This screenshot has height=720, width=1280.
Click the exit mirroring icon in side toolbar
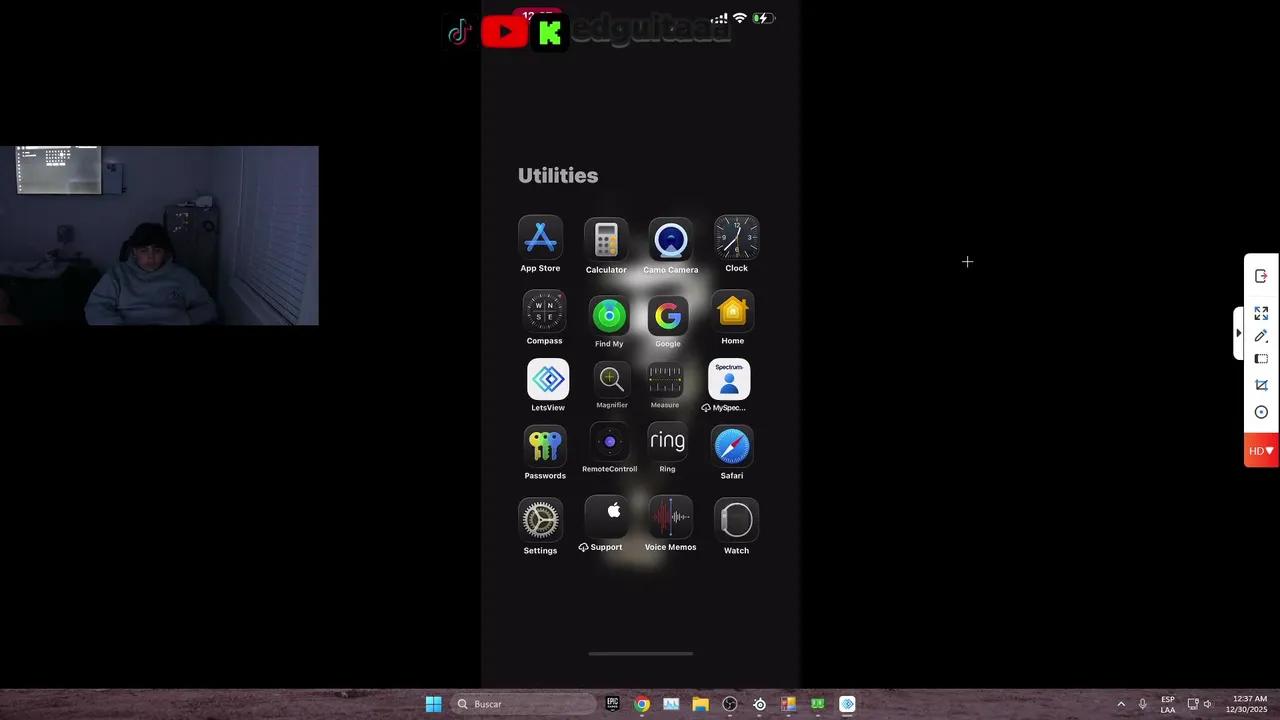1261,276
